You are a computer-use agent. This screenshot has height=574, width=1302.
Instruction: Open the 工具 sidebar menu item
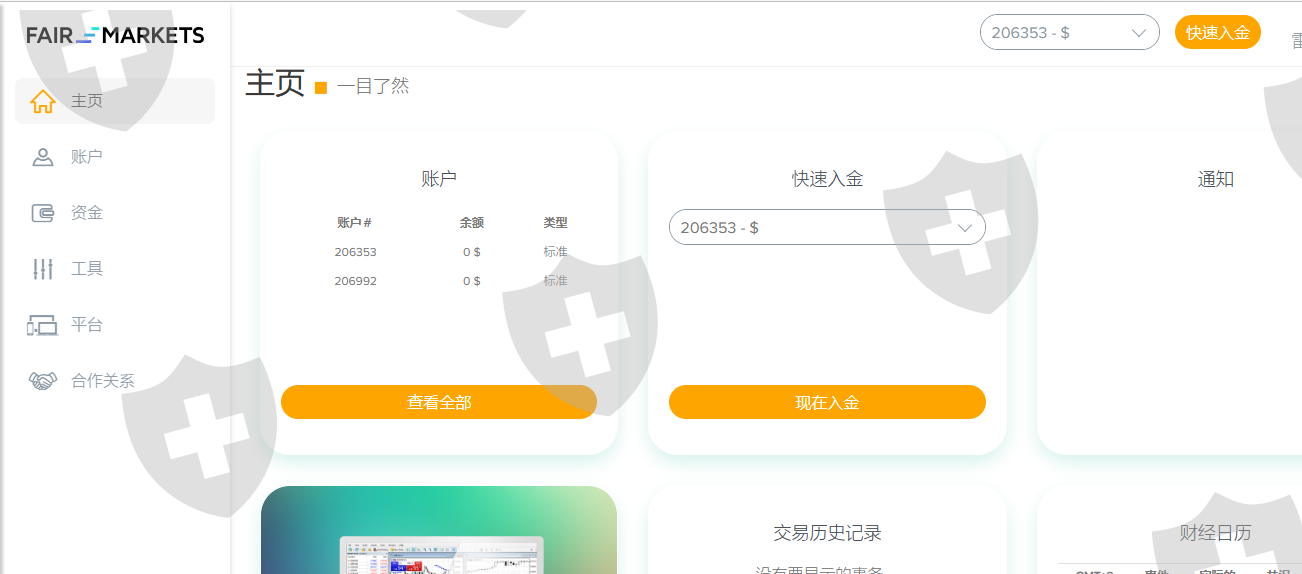115,269
